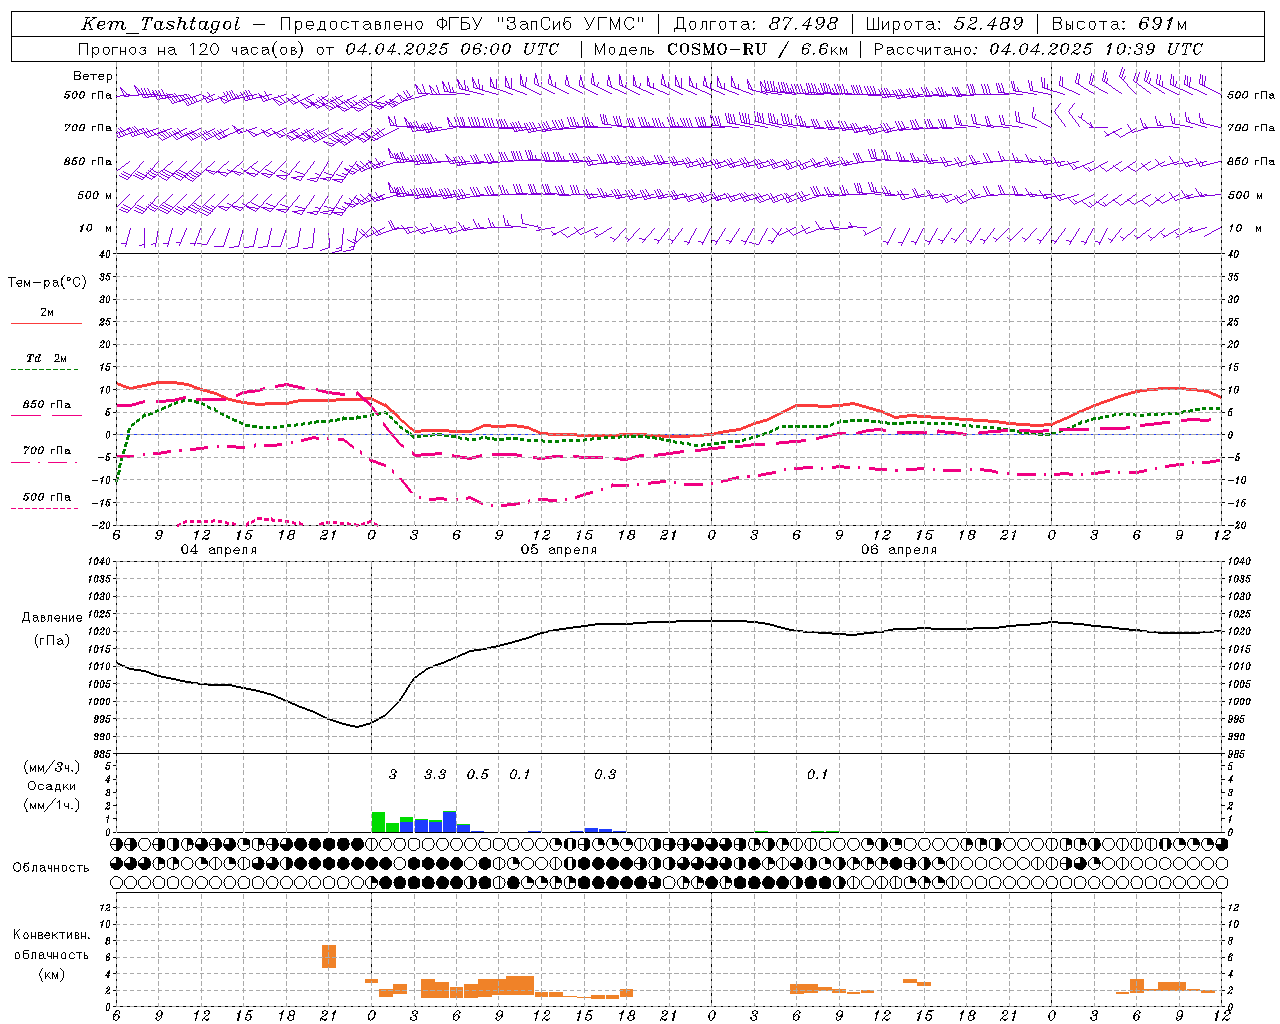1280x1024 pixels.
Task: Click the dashed line sample under Td 2м legend
Action: [46, 370]
